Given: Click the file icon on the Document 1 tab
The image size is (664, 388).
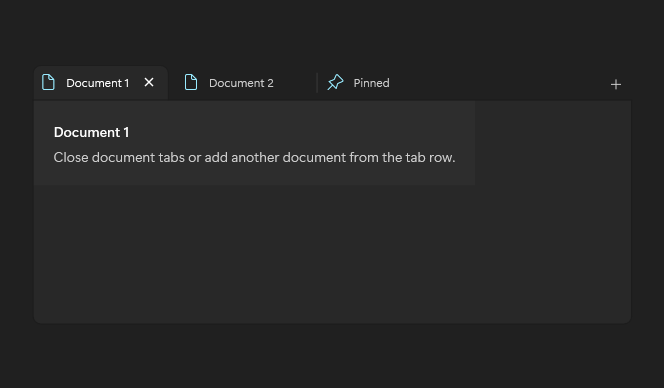Looking at the screenshot, I should pos(48,82).
